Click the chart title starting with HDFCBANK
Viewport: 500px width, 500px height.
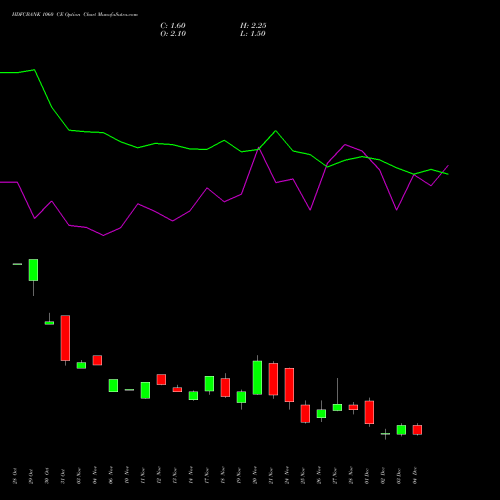(75, 15)
